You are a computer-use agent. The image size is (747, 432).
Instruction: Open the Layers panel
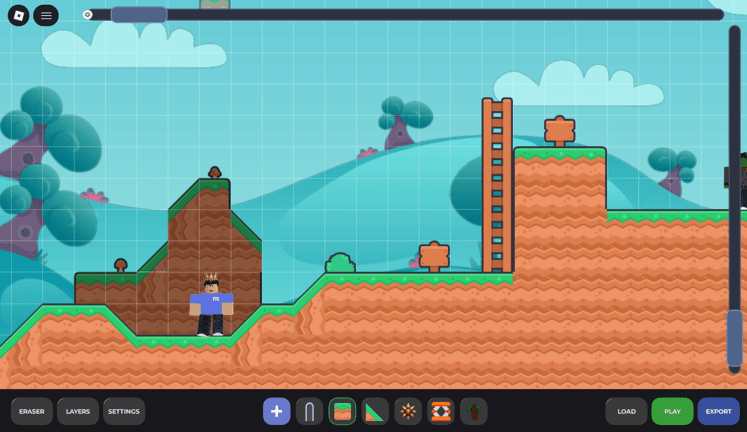click(78, 411)
